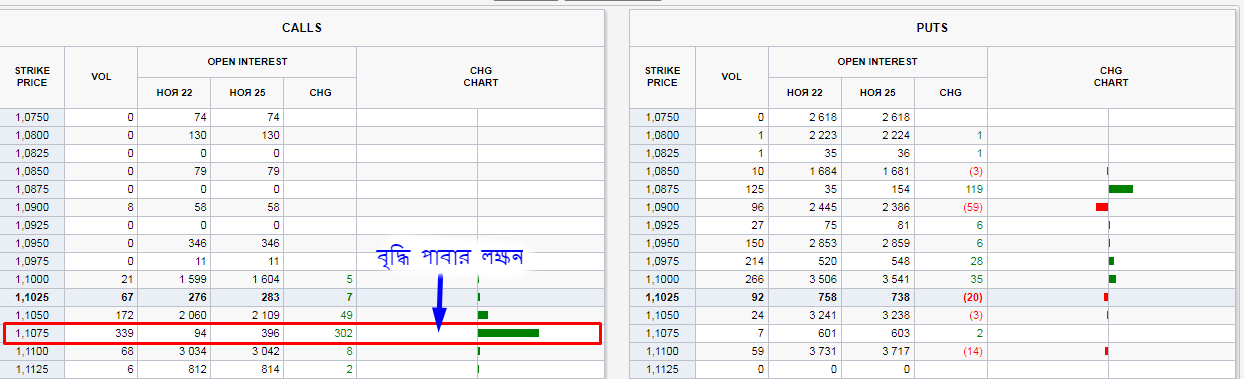Image resolution: width=1244 pixels, height=379 pixels.
Task: Click the Puts НОЯ 22 column header
Action: pos(805,93)
